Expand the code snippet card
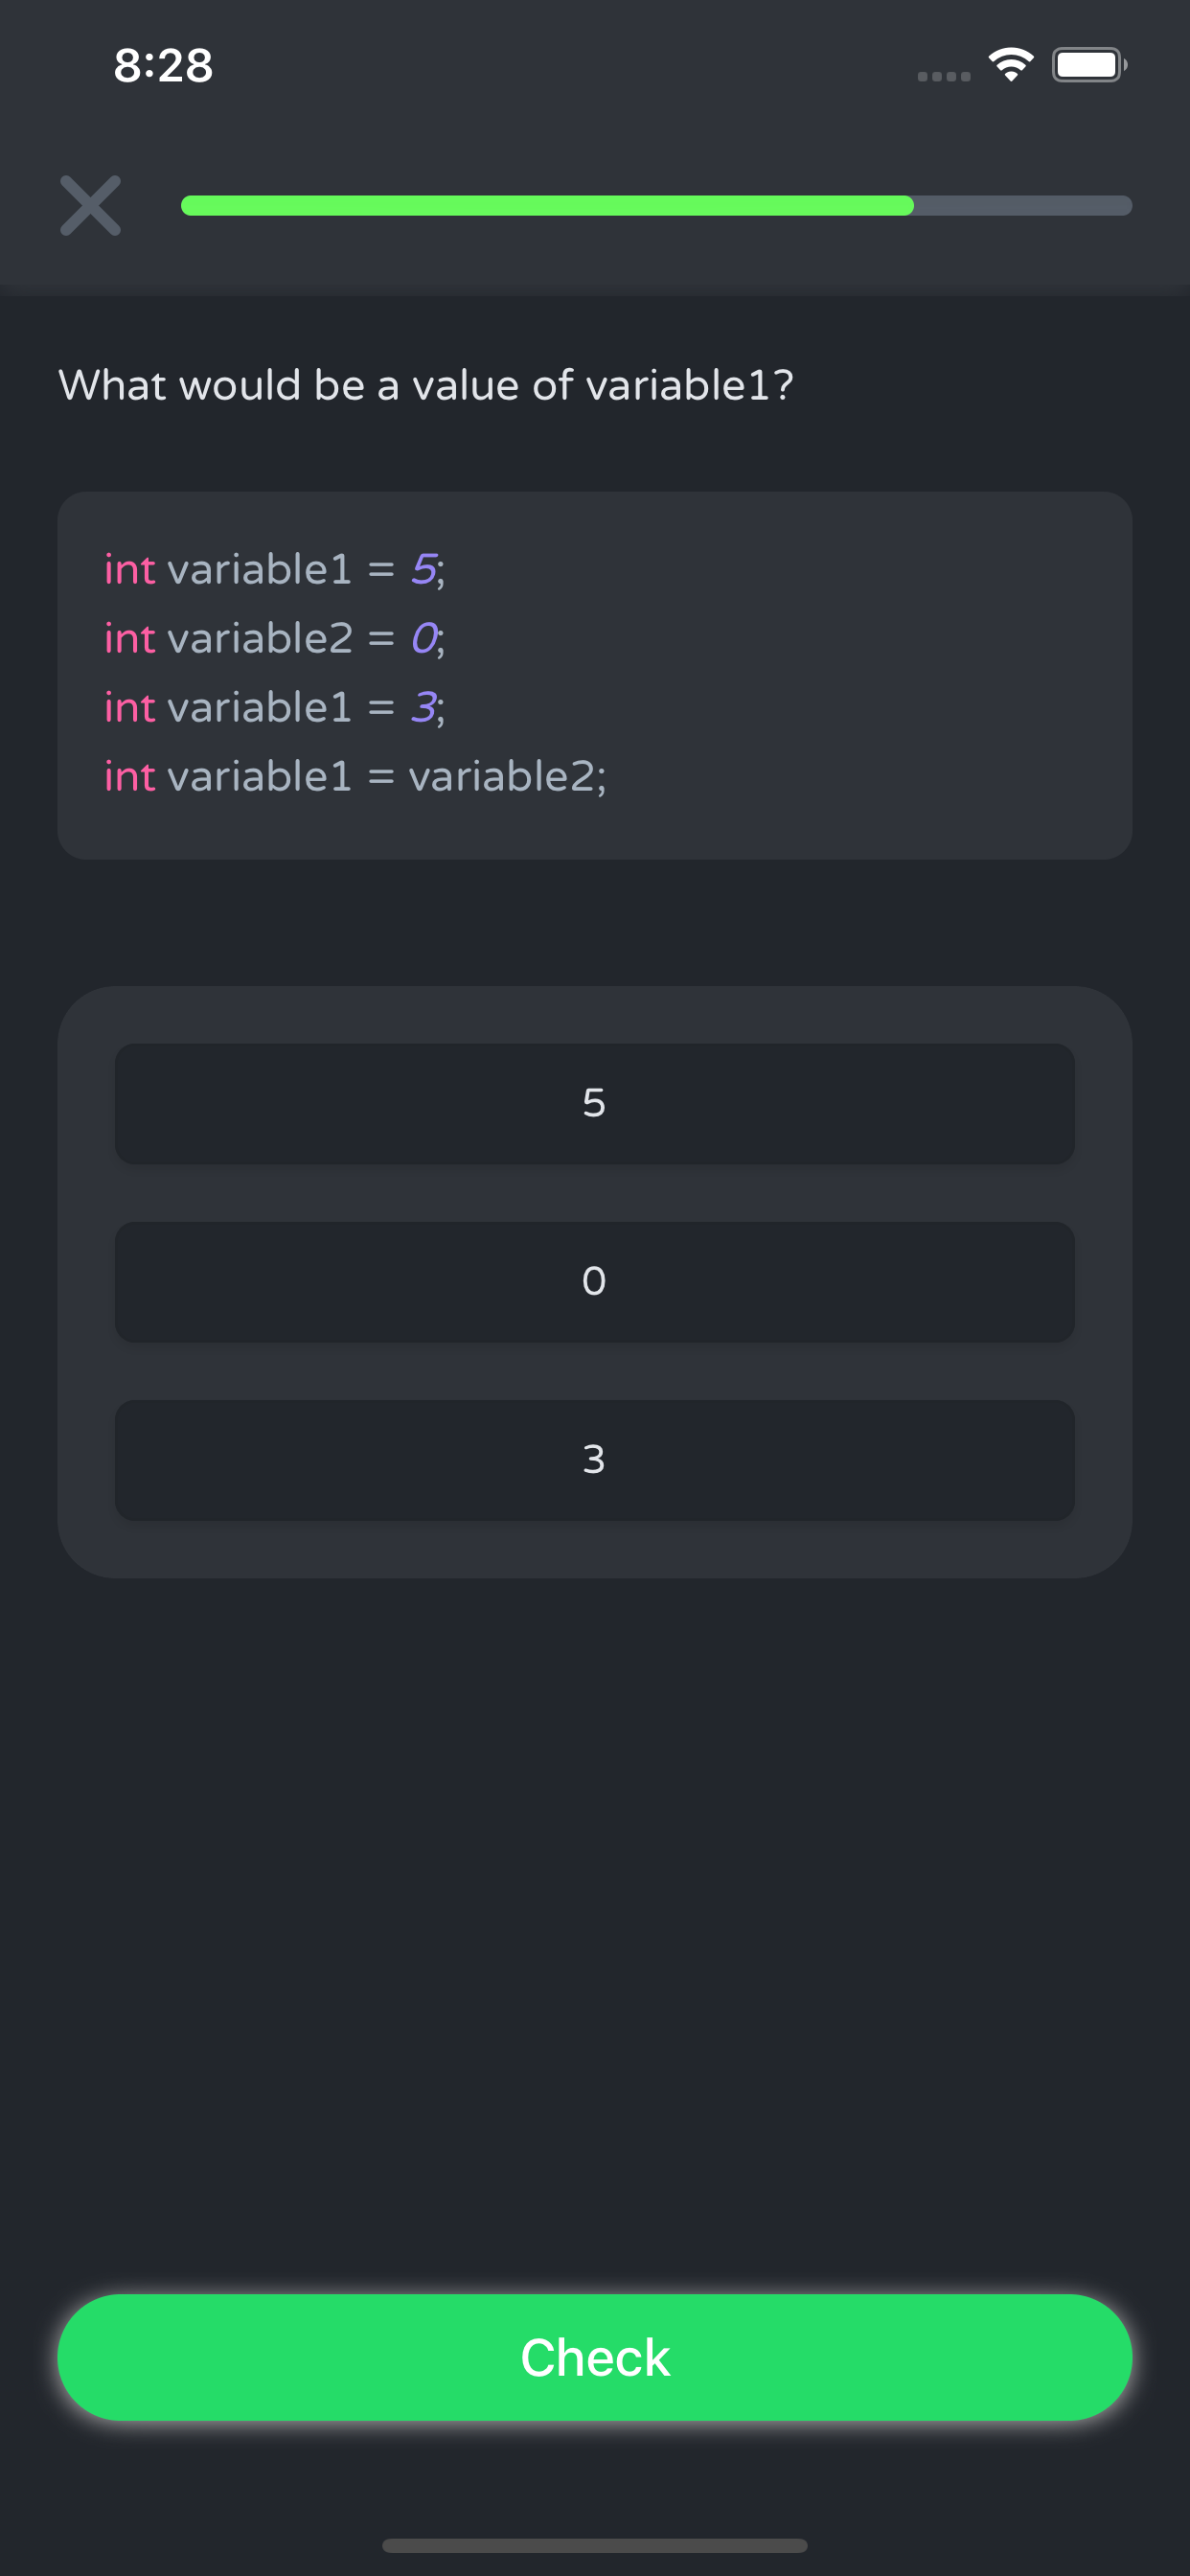1190x2576 pixels. pos(594,675)
